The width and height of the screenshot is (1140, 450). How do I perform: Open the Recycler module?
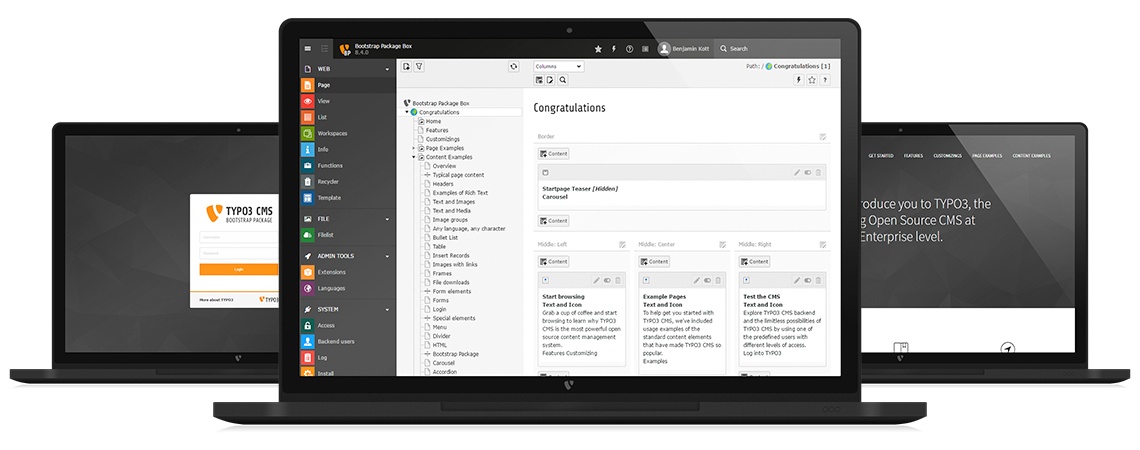327,182
